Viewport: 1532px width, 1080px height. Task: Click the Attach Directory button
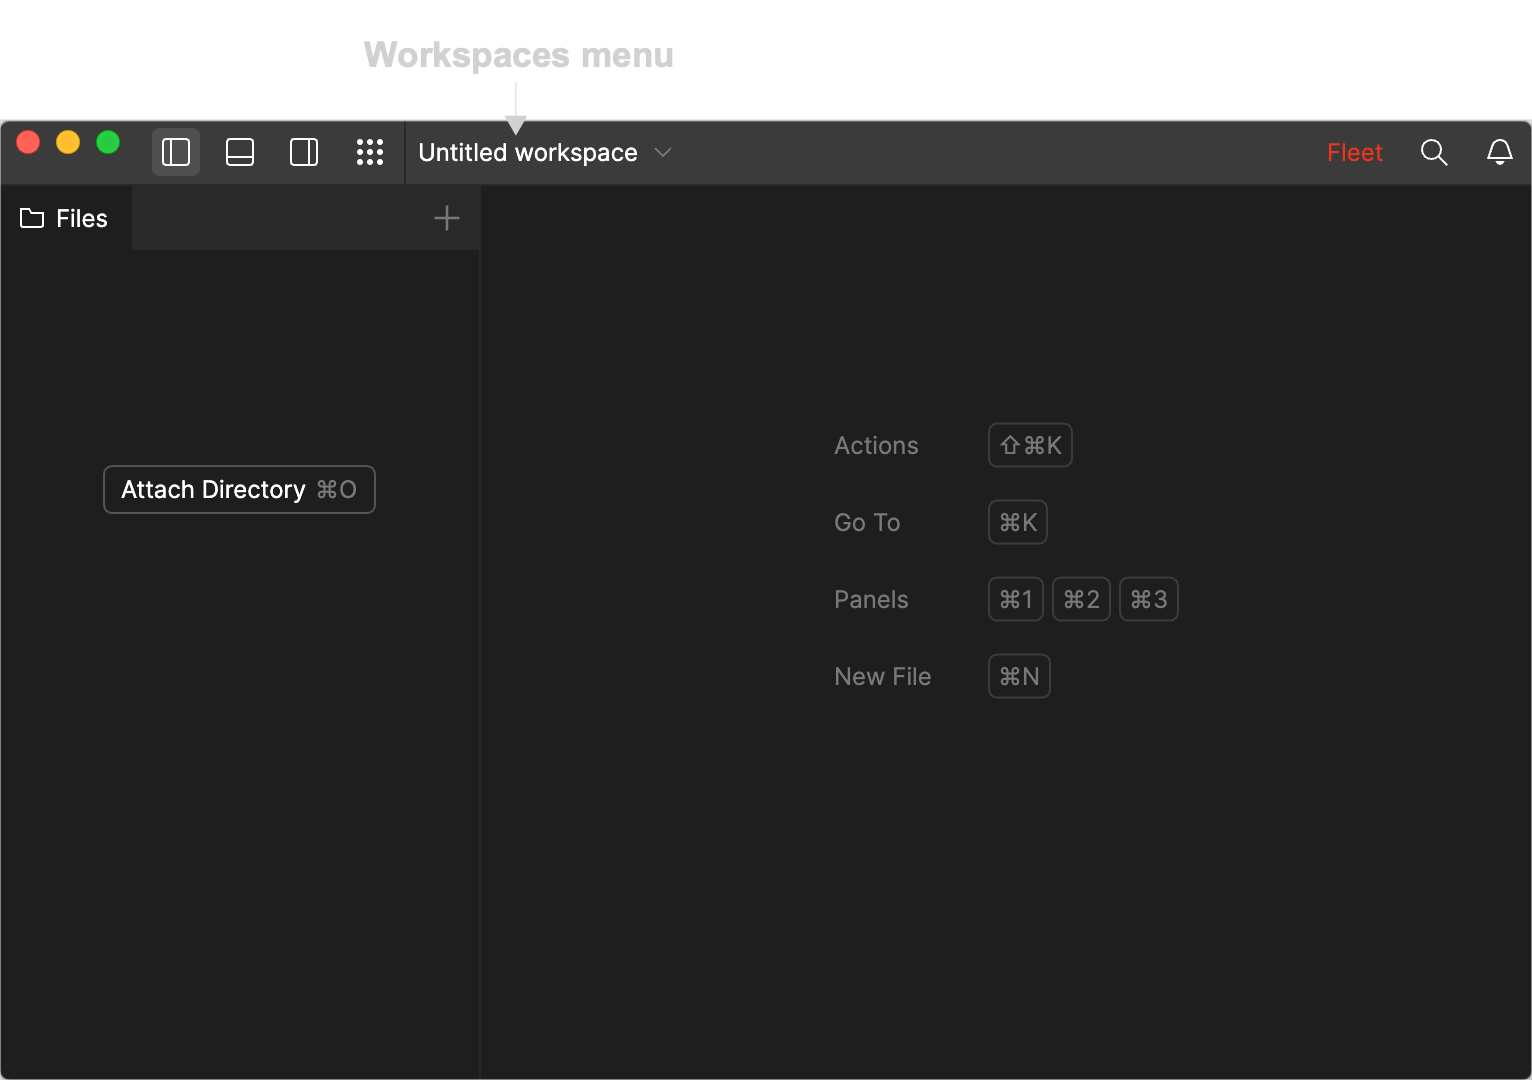click(239, 489)
